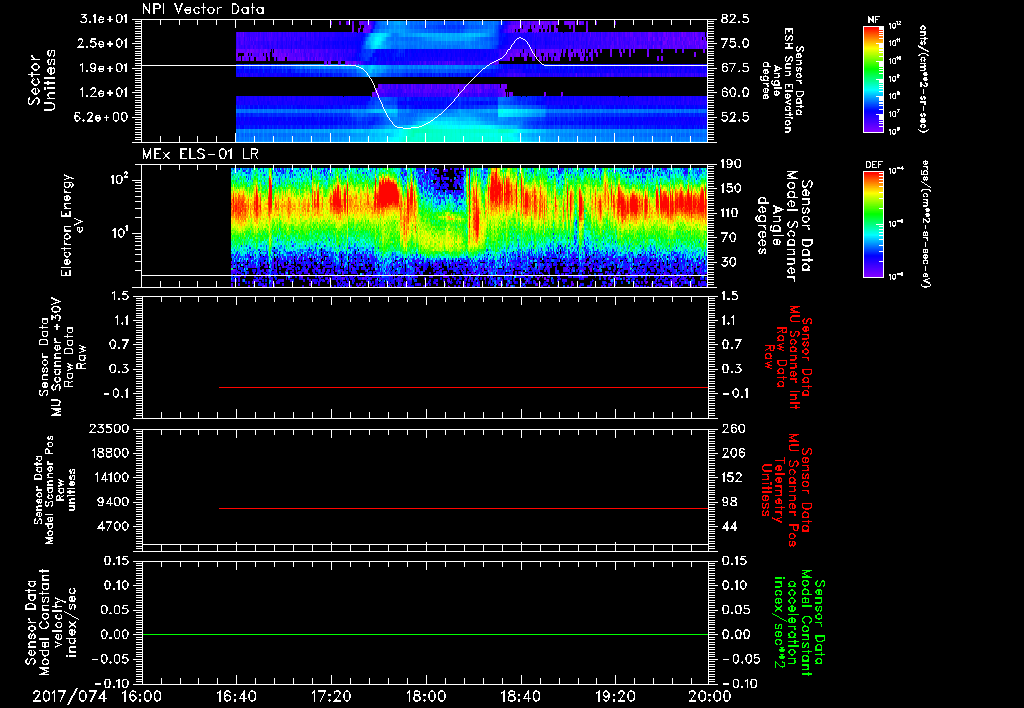Click the white sun elevation curve dip
This screenshot has width=1024, height=708.
tap(408, 127)
